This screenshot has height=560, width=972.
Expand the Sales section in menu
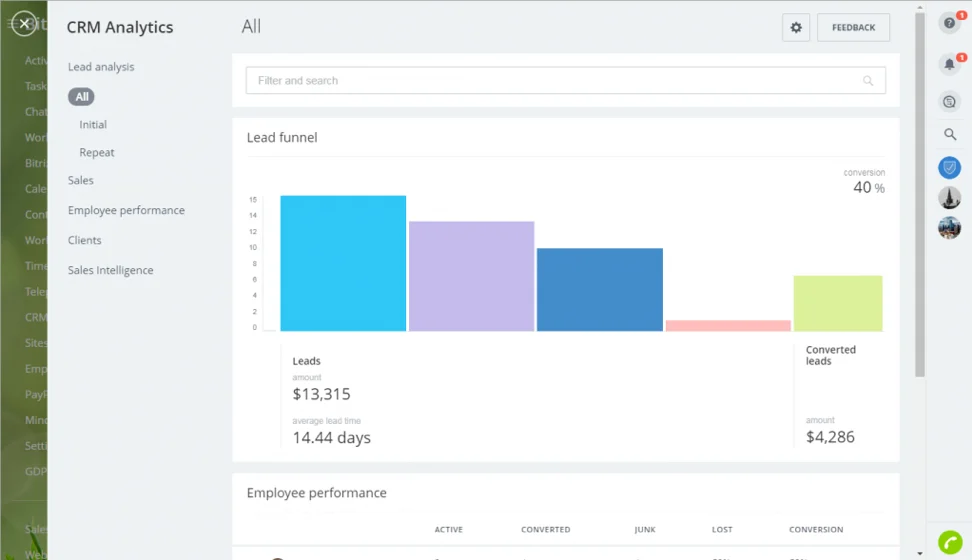(81, 181)
